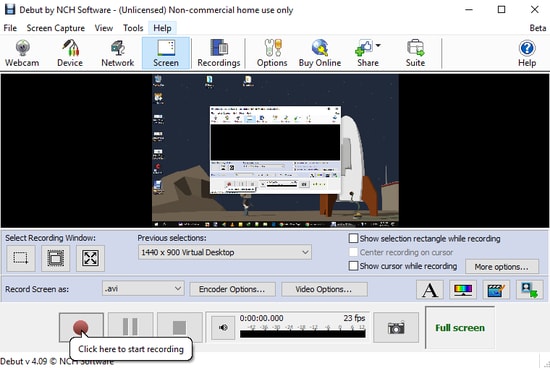The image size is (550, 368).
Task: Open the Recordings list
Action: coord(219,53)
